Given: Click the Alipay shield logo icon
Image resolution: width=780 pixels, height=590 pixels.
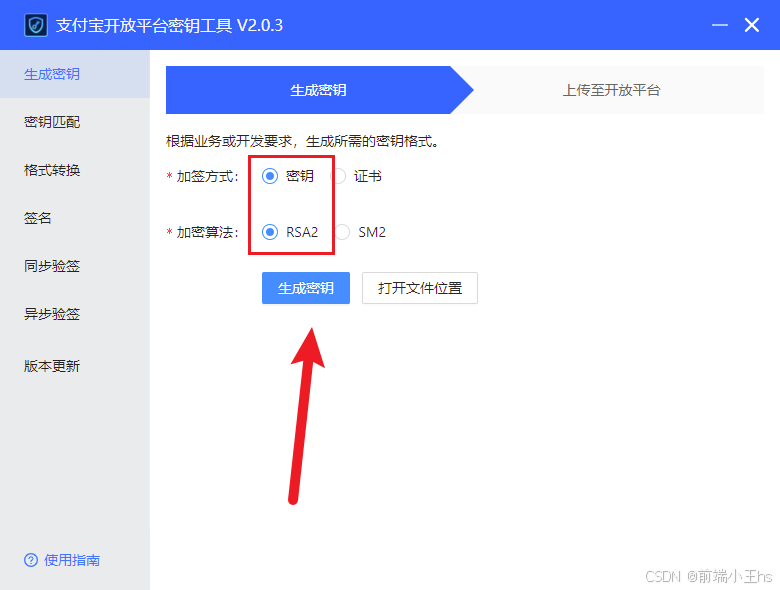Looking at the screenshot, I should [x=36, y=25].
